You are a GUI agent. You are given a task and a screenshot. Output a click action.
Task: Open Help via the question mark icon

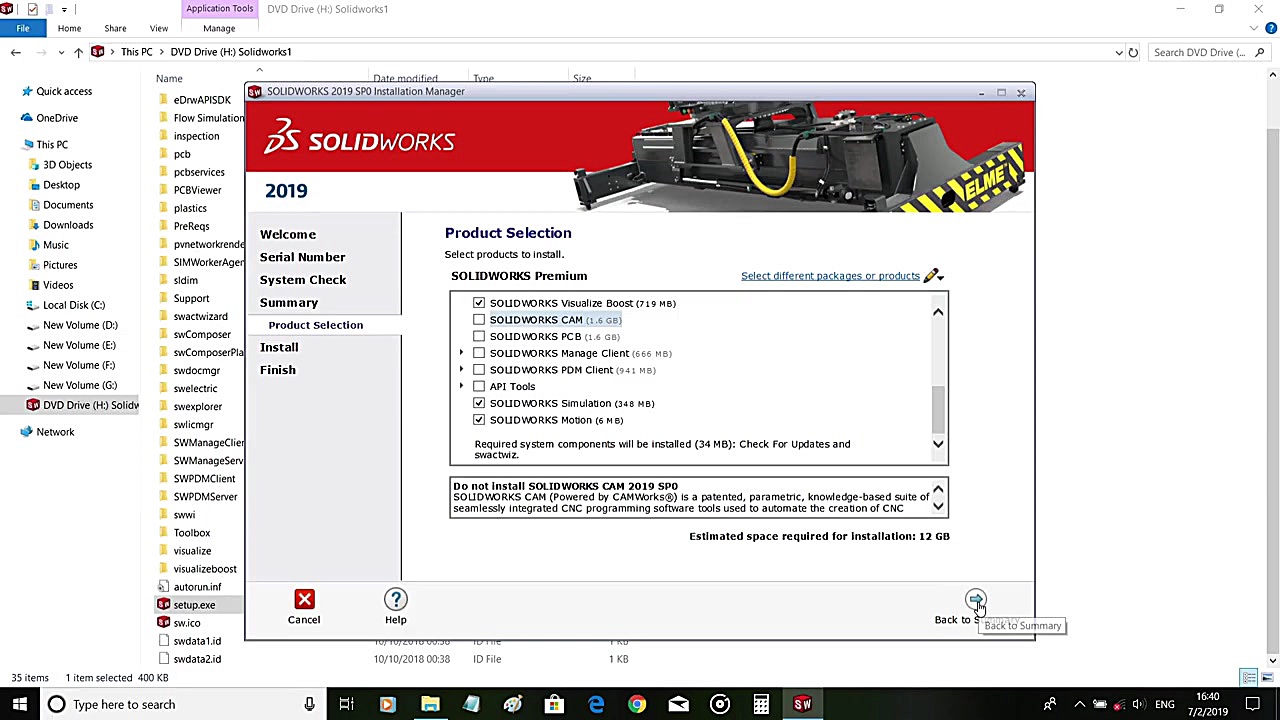point(396,599)
